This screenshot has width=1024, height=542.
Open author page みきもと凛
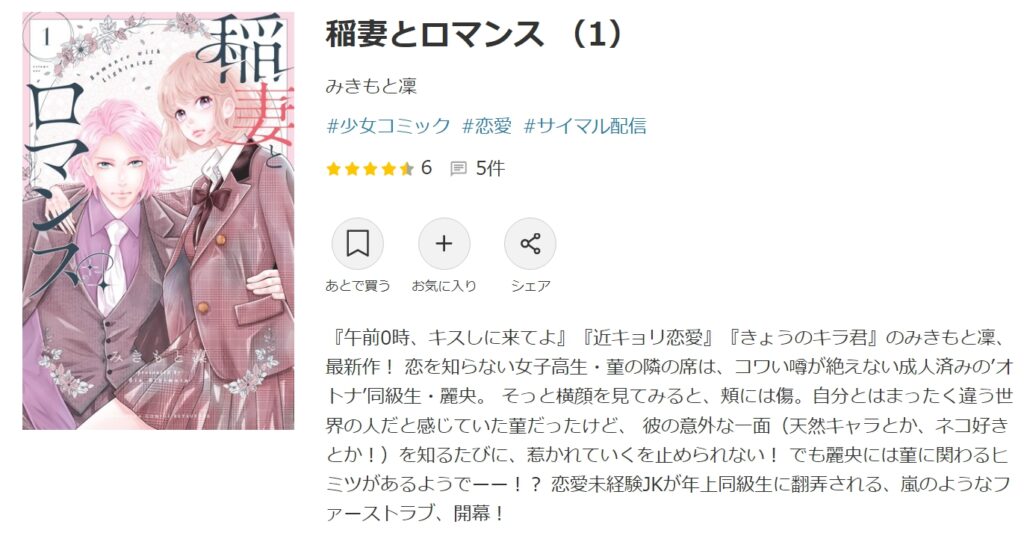point(371,86)
